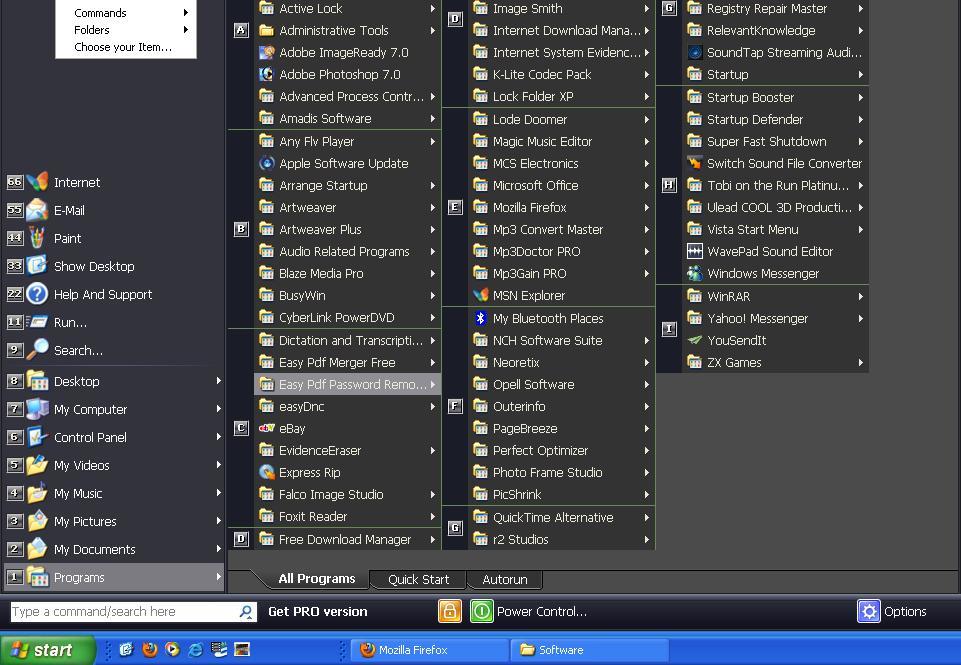Click the Control Panel icon
Screen dimensions: 961x665
37,437
